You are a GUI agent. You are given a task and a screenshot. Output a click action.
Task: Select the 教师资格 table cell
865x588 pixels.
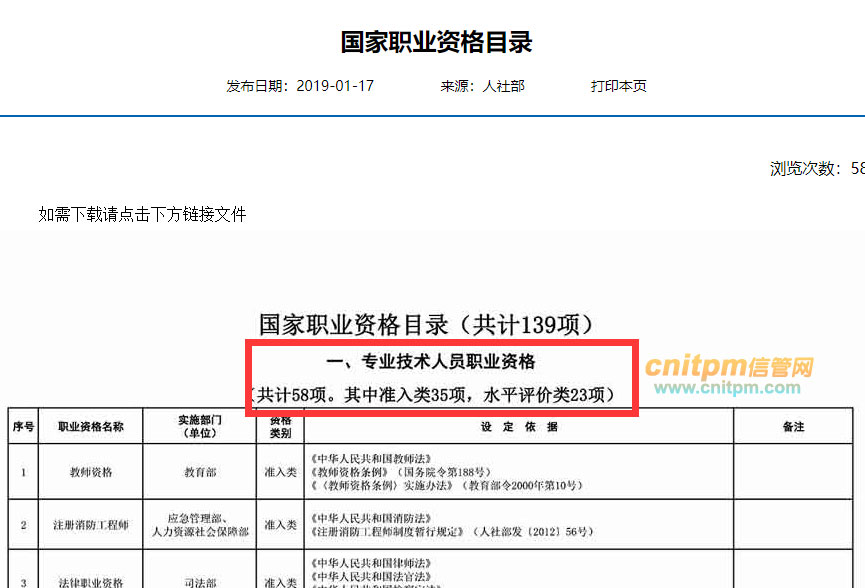(91, 470)
